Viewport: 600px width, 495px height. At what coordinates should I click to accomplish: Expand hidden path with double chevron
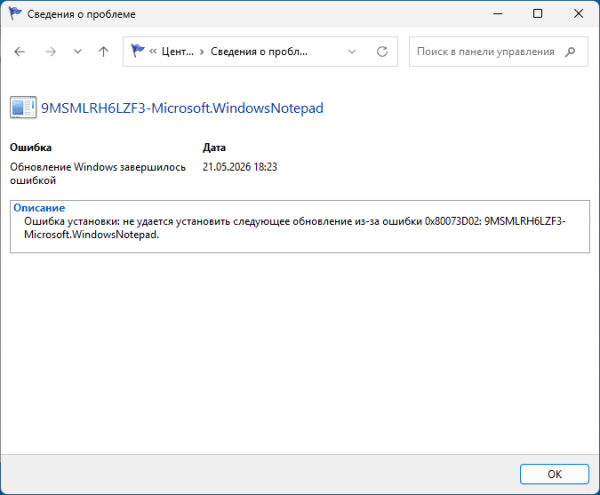click(153, 51)
